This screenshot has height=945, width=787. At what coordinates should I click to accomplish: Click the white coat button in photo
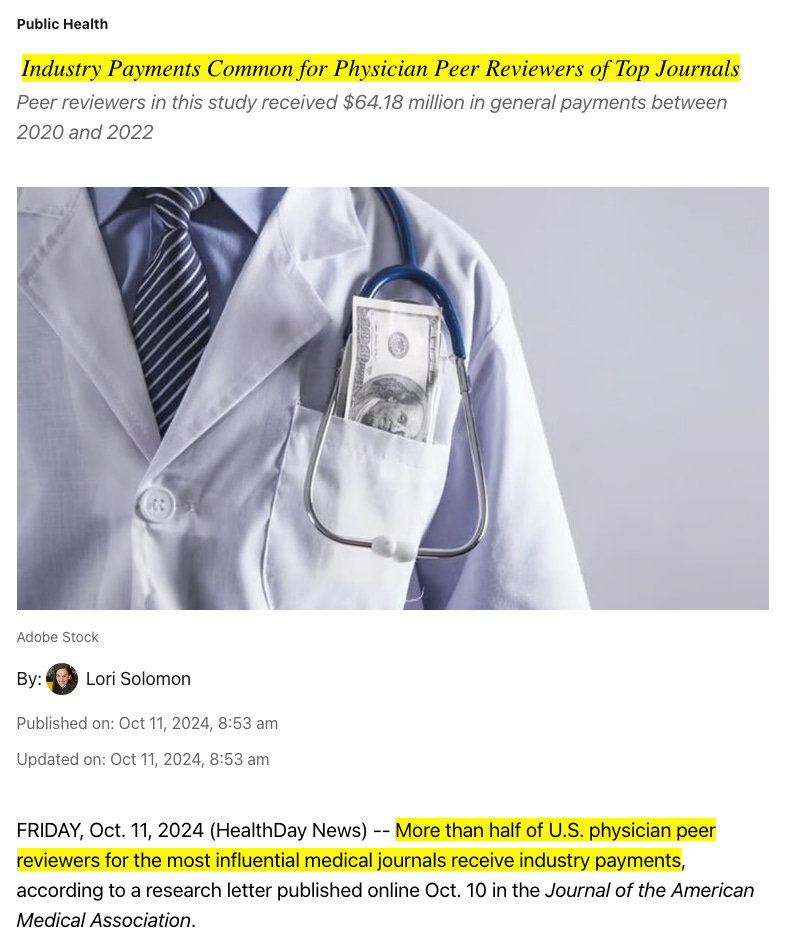(x=156, y=505)
